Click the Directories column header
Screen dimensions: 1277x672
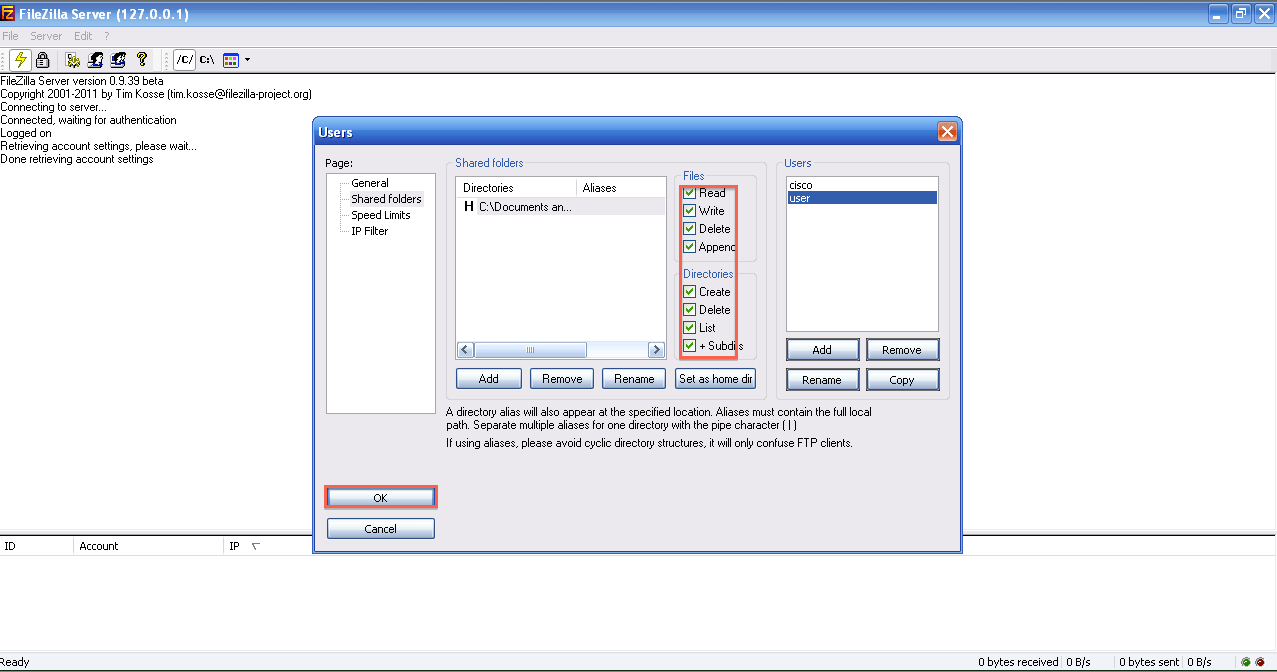(516, 188)
